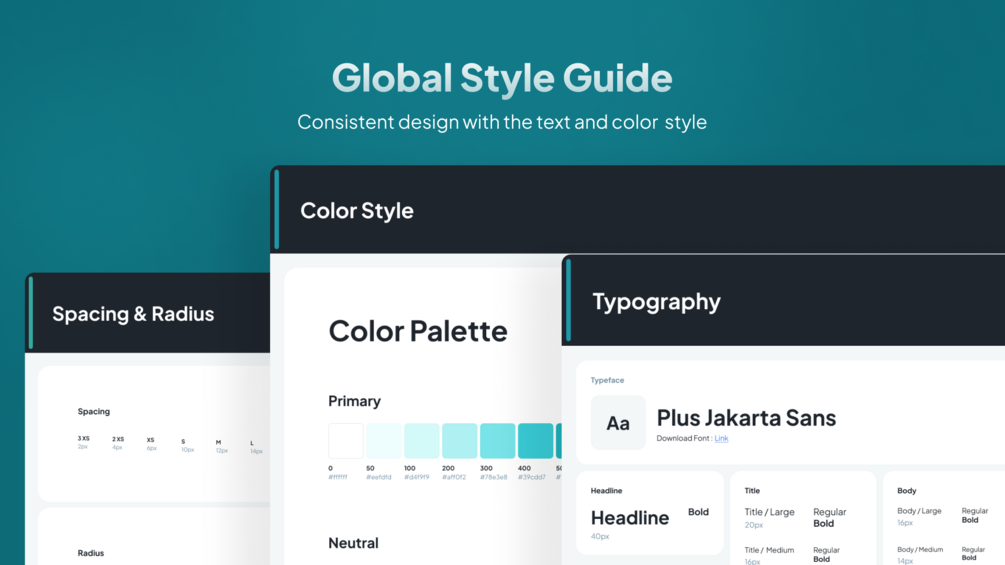Click the Radius section label
This screenshot has height=565, width=1005.
click(x=90, y=553)
